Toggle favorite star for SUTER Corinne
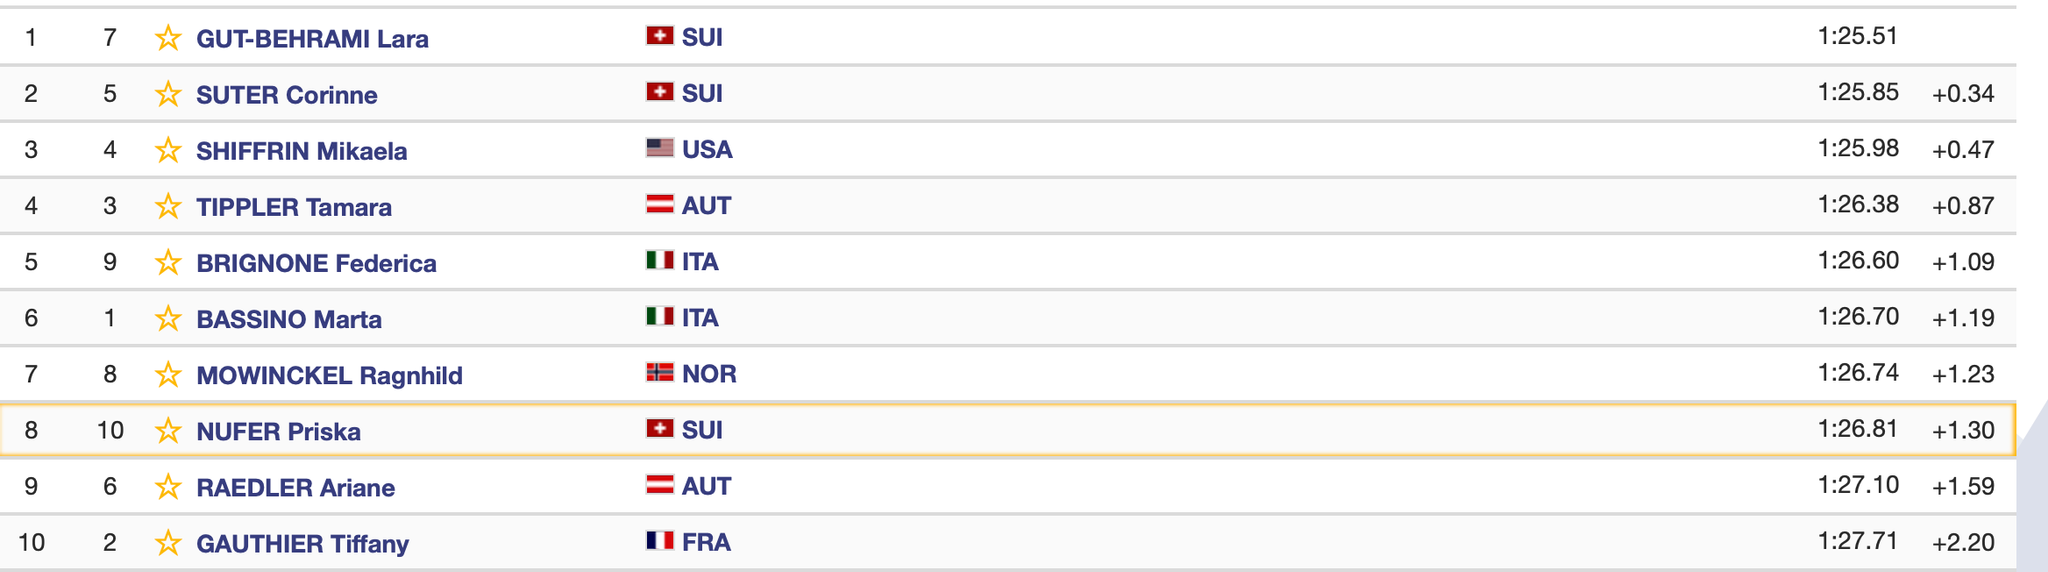The height and width of the screenshot is (572, 2048). 168,94
